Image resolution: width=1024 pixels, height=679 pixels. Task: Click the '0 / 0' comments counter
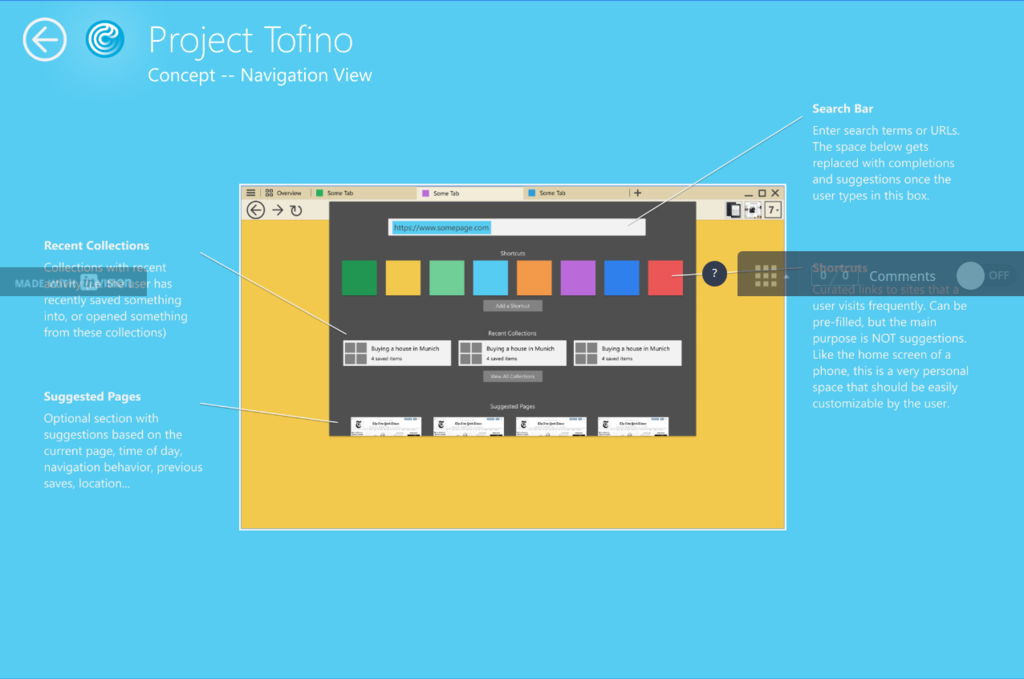(x=834, y=276)
